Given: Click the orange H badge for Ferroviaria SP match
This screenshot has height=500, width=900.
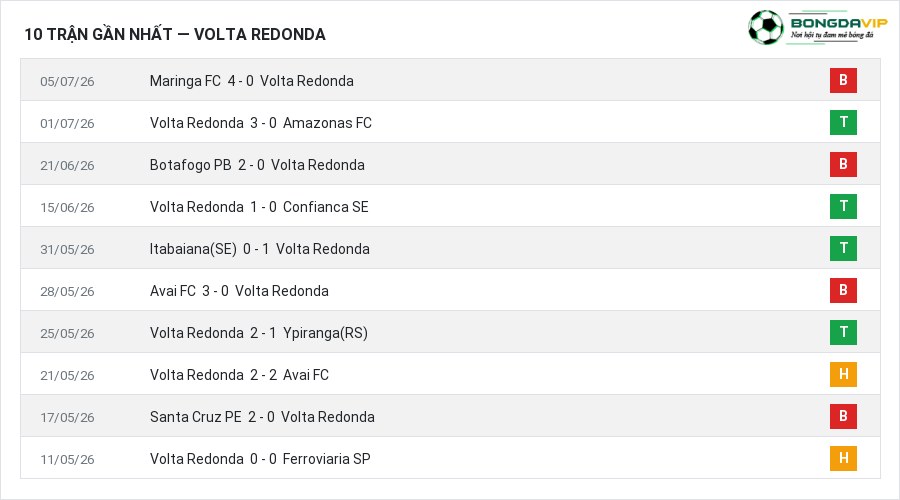Looking at the screenshot, I should coord(843,458).
